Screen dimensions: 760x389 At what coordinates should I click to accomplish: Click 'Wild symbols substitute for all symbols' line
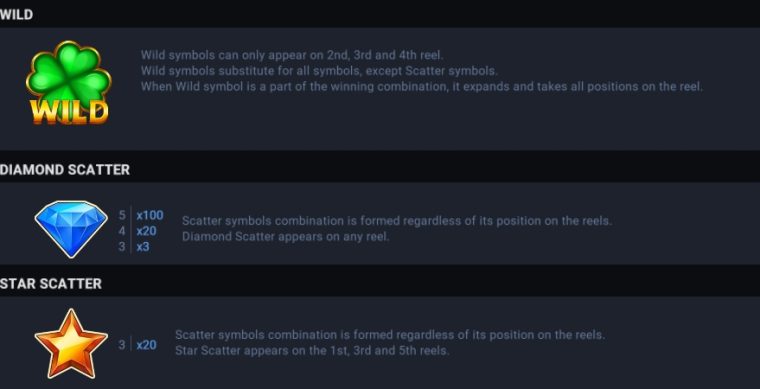tap(319, 71)
